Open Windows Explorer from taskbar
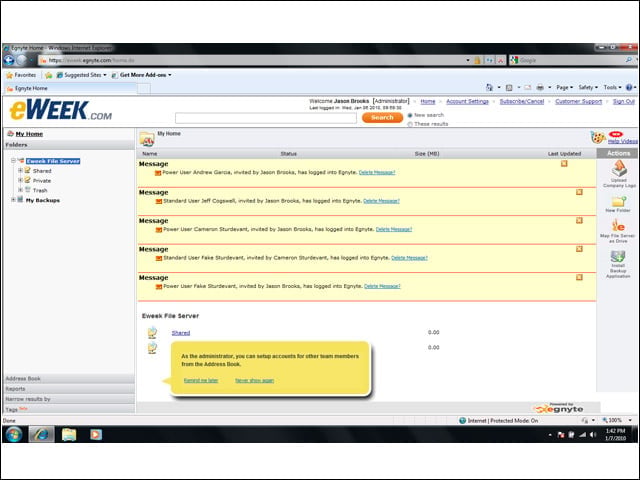This screenshot has height=480, width=640. click(69, 434)
